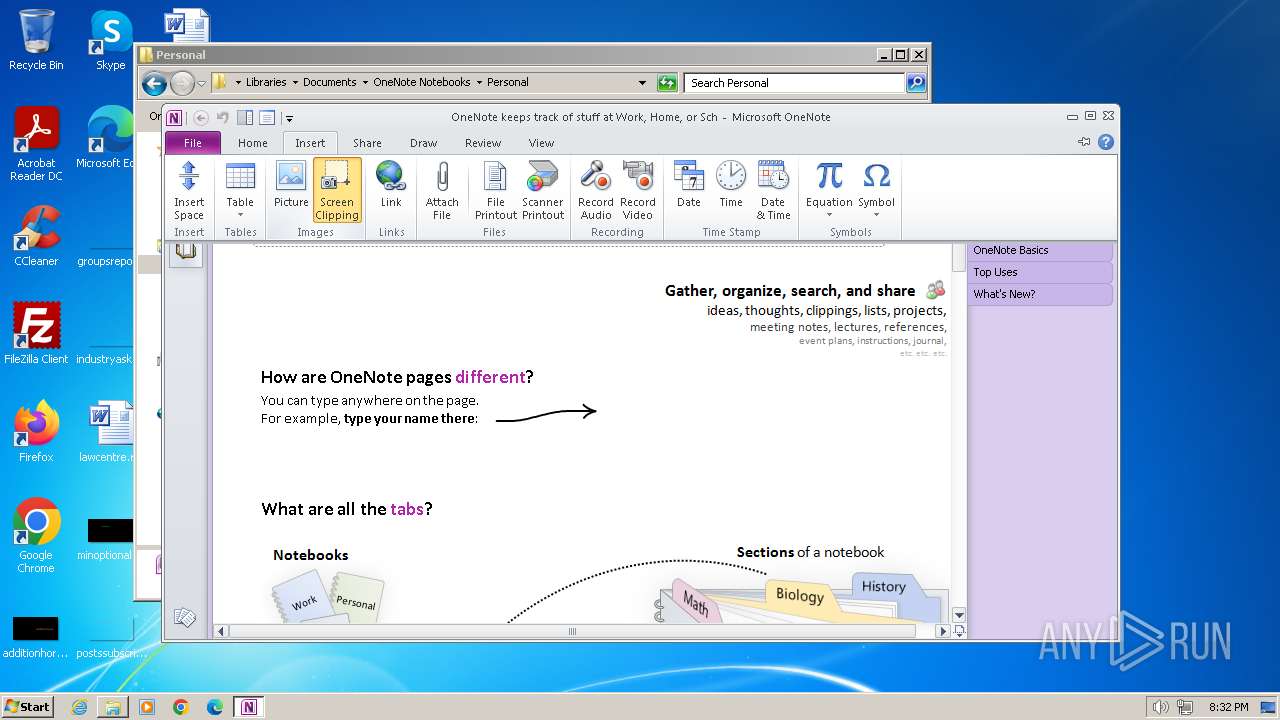
Task: Open Firefox desktop shortcut
Action: tap(36, 432)
